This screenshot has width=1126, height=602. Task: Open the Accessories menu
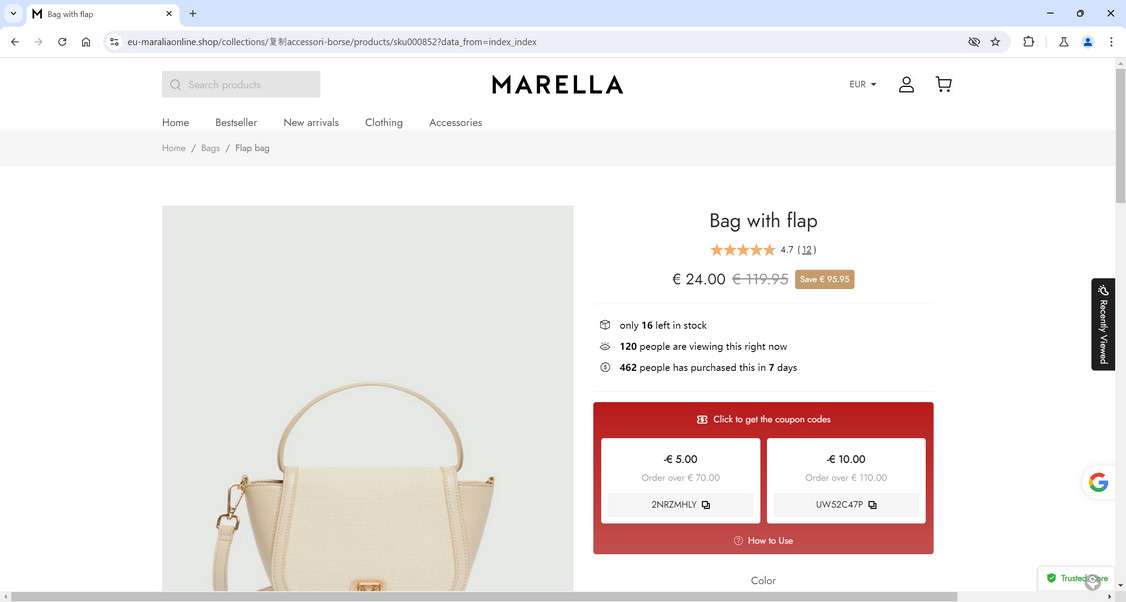pos(455,122)
